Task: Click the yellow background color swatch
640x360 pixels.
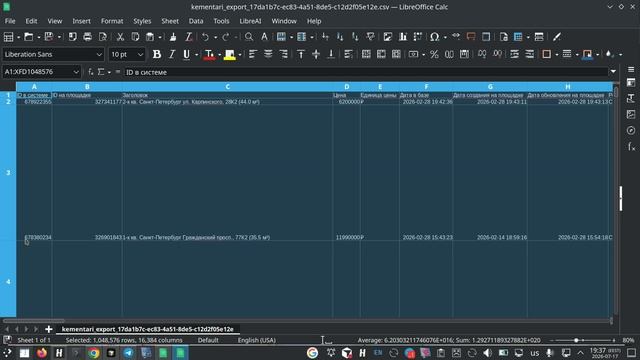Action: pyautogui.click(x=230, y=54)
